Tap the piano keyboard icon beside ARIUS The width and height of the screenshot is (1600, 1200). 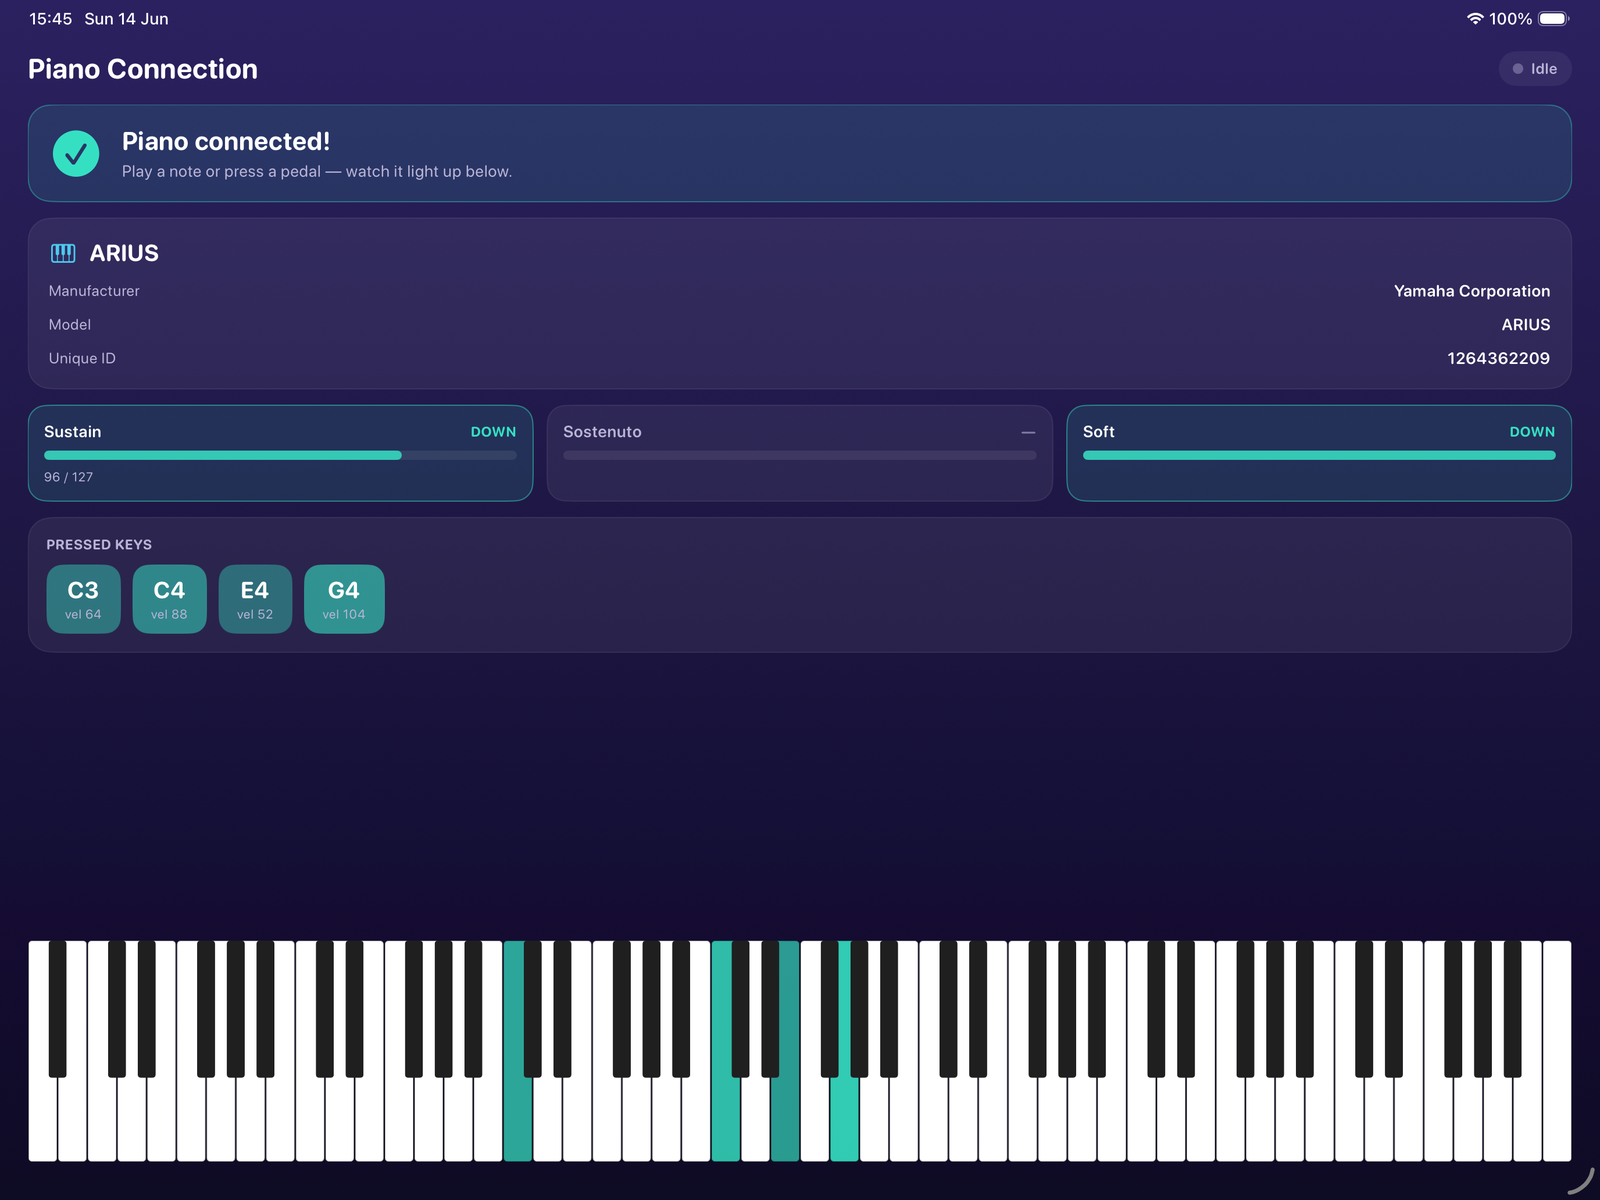(x=63, y=253)
